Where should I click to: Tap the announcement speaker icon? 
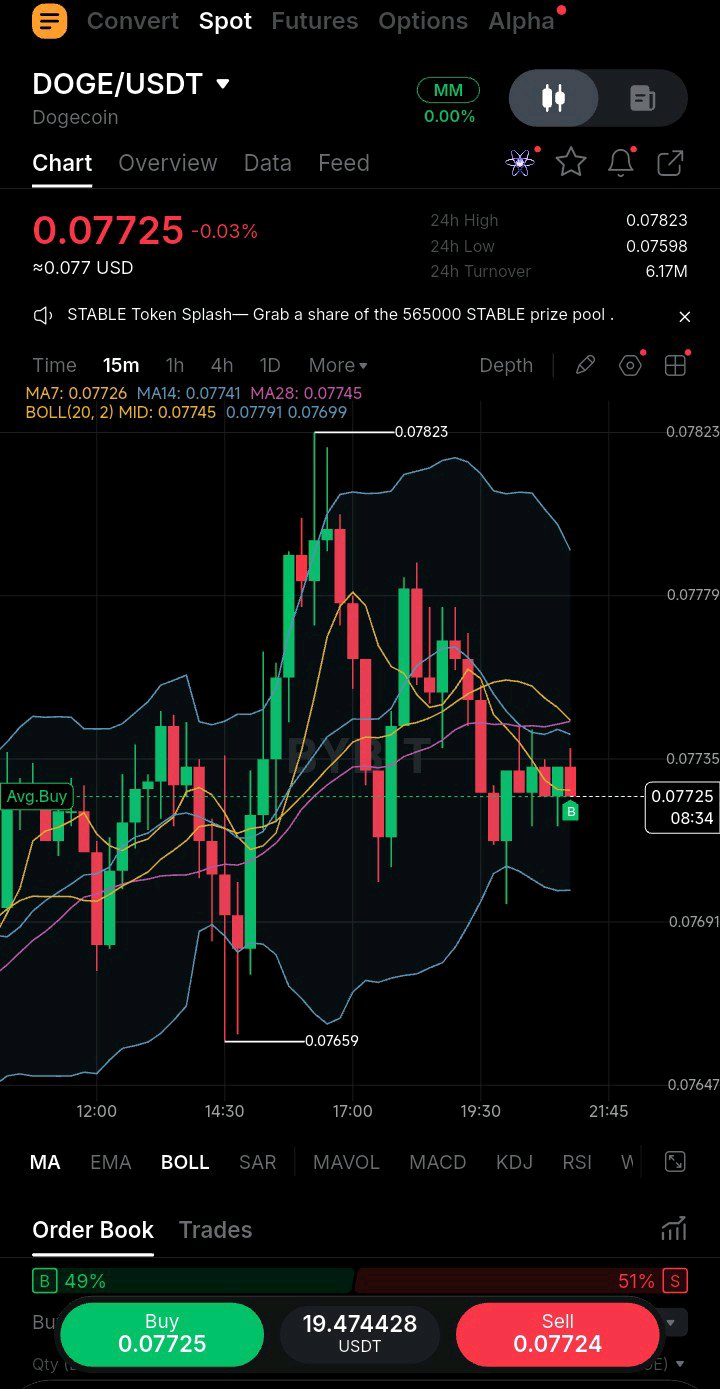coord(43,316)
